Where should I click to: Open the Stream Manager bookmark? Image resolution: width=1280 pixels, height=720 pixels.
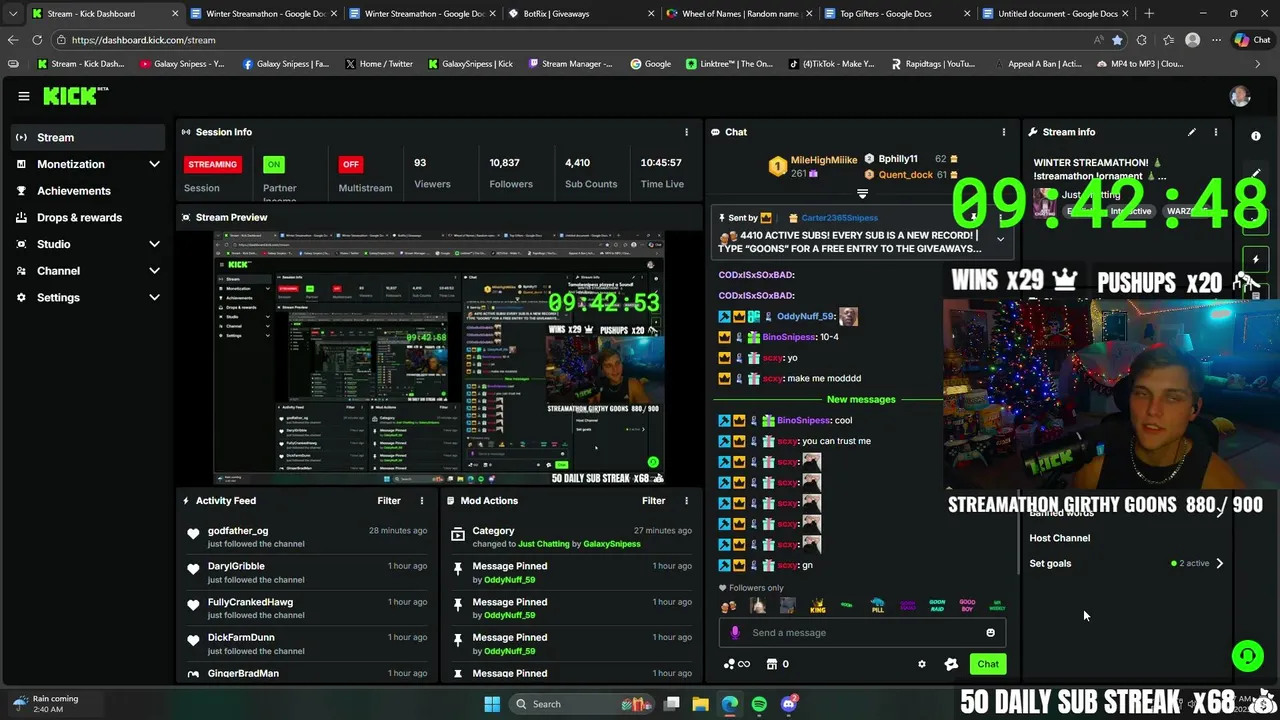tap(569, 64)
